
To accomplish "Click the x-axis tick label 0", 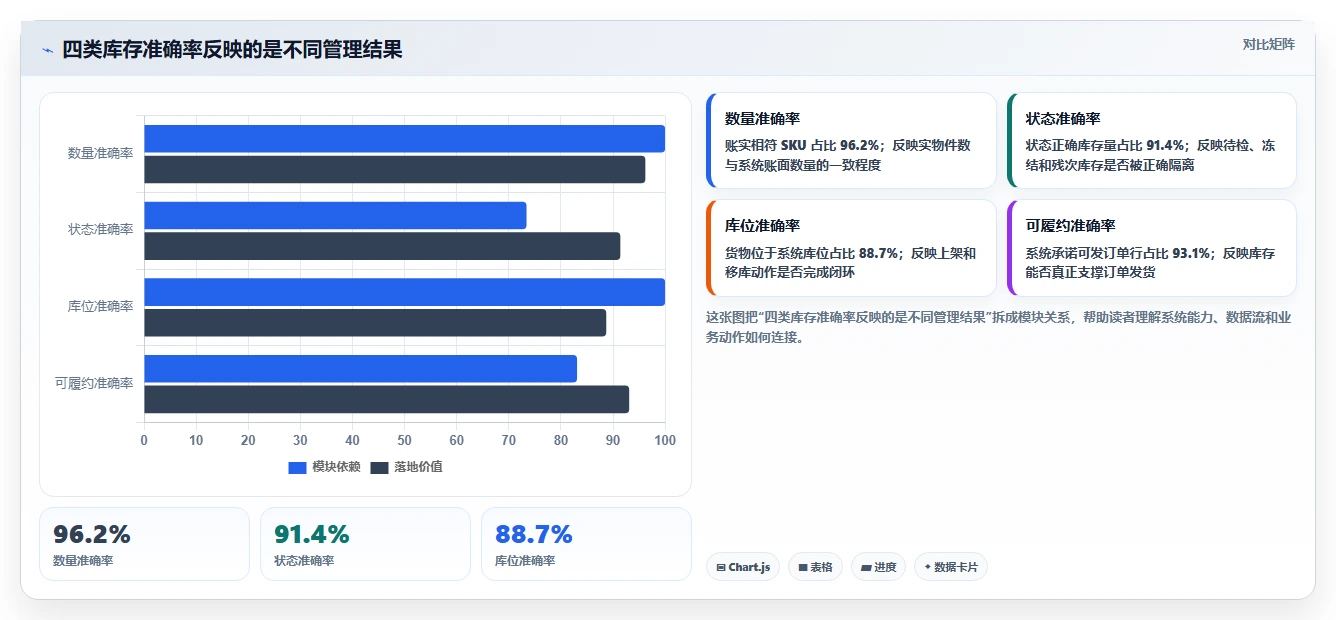I will (144, 441).
